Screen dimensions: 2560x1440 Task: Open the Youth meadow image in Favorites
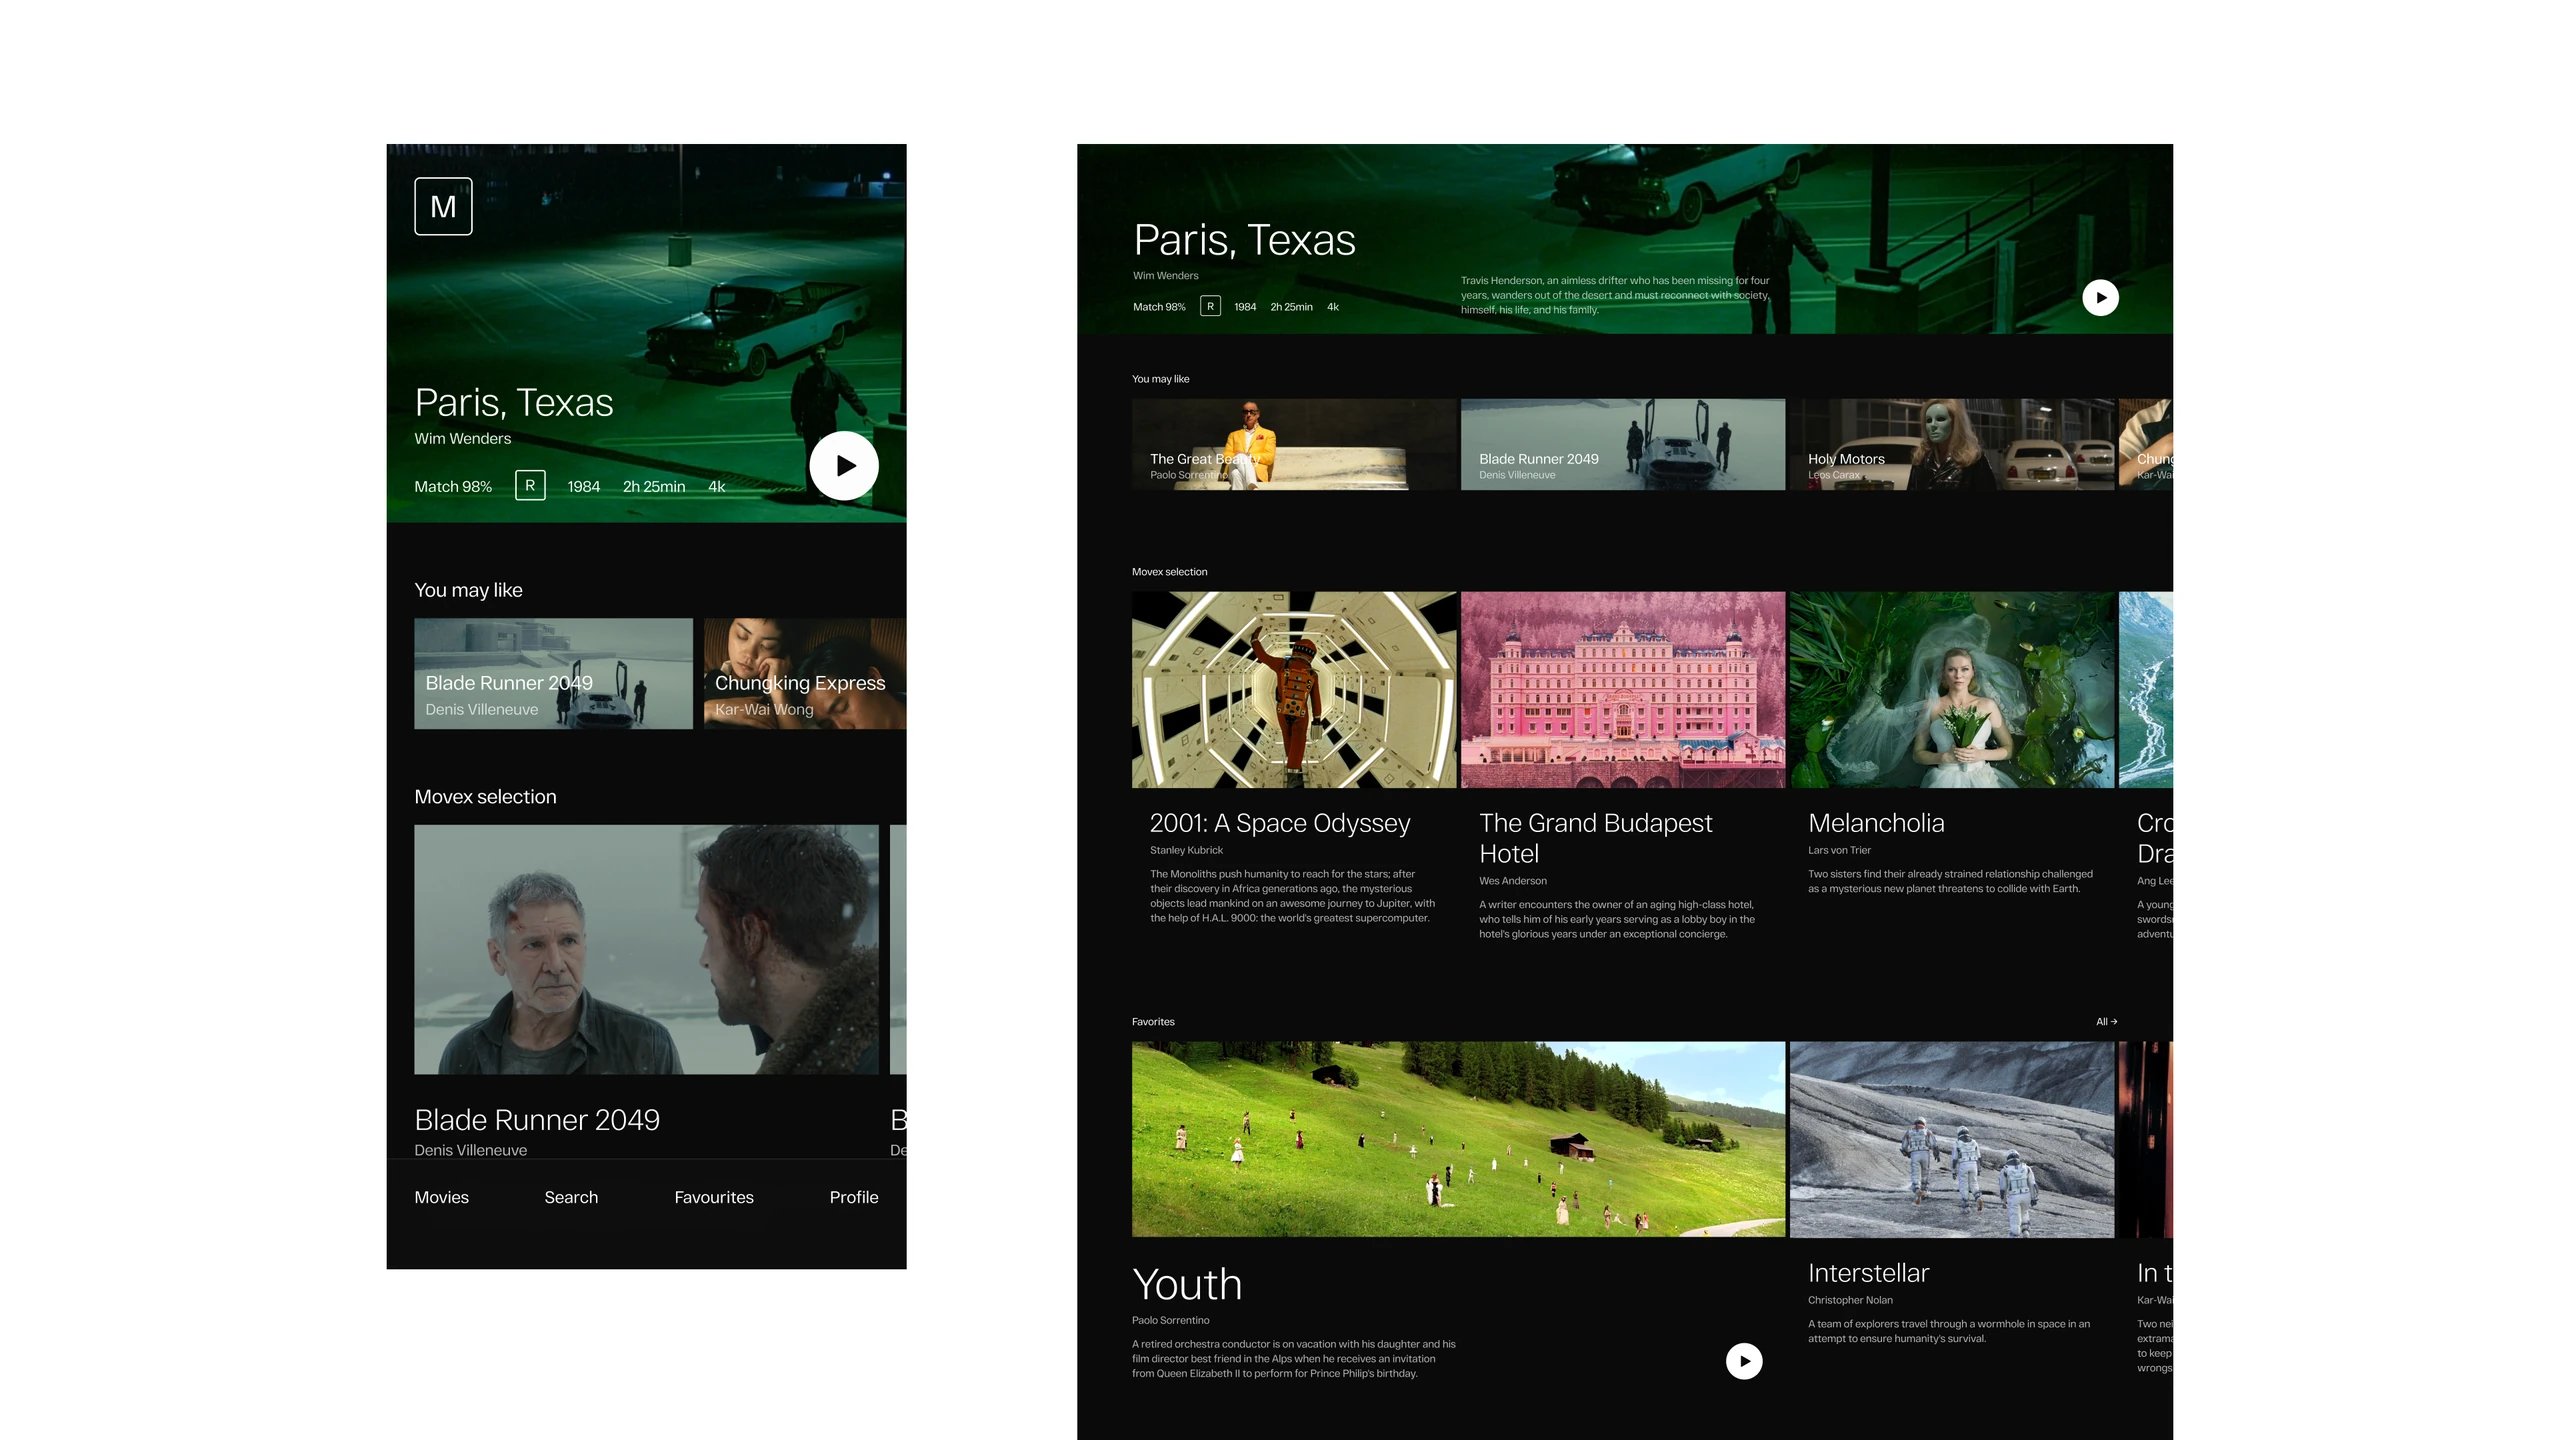coord(1458,1139)
